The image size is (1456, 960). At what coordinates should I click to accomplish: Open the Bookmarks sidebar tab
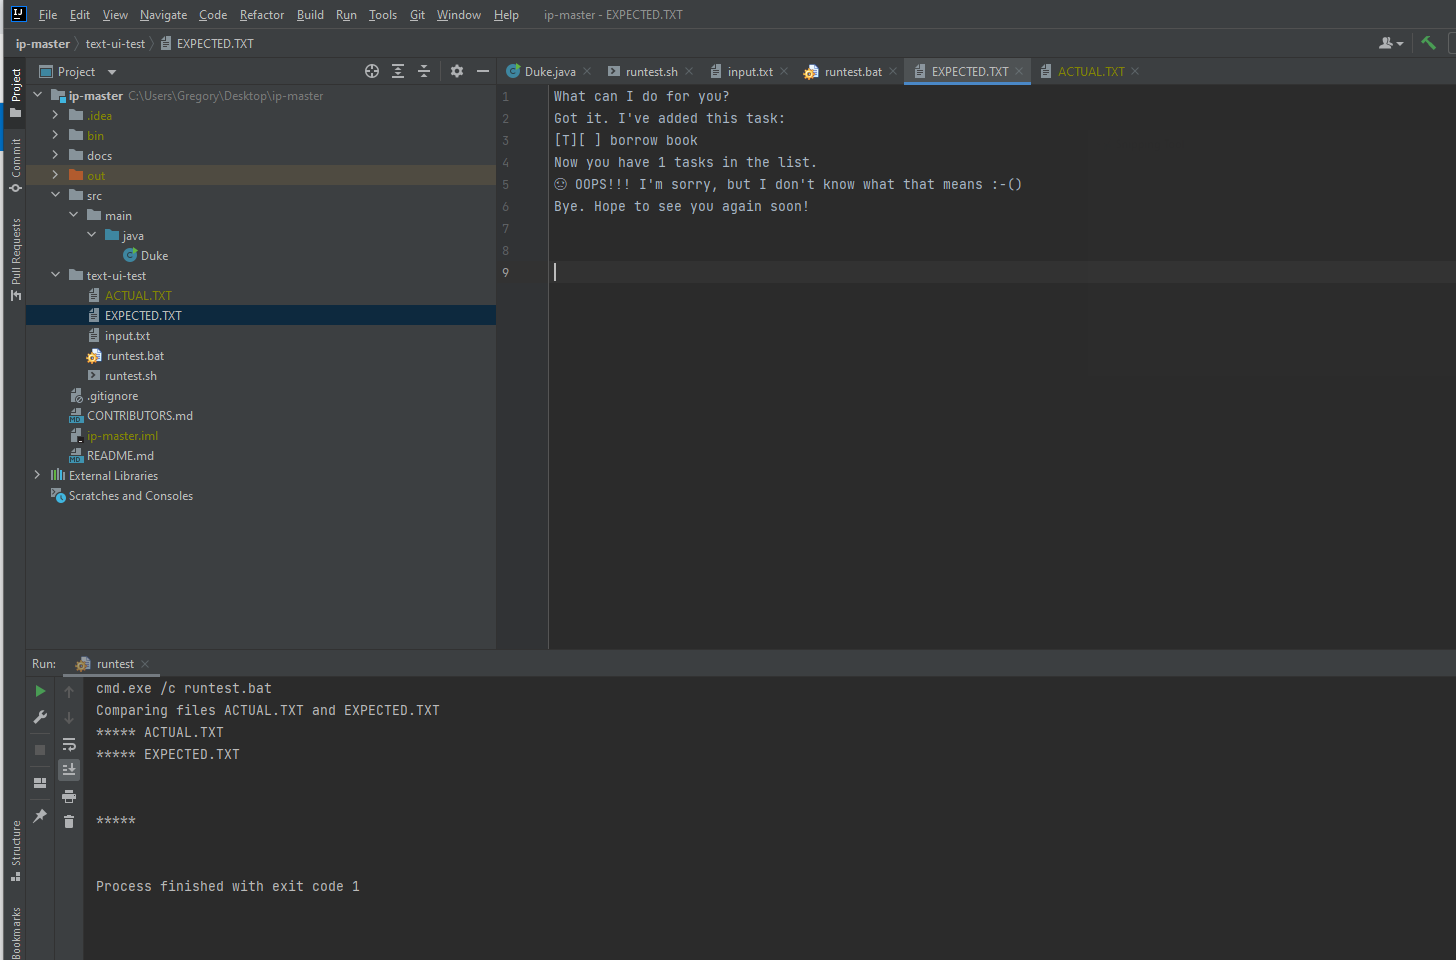click(x=15, y=932)
